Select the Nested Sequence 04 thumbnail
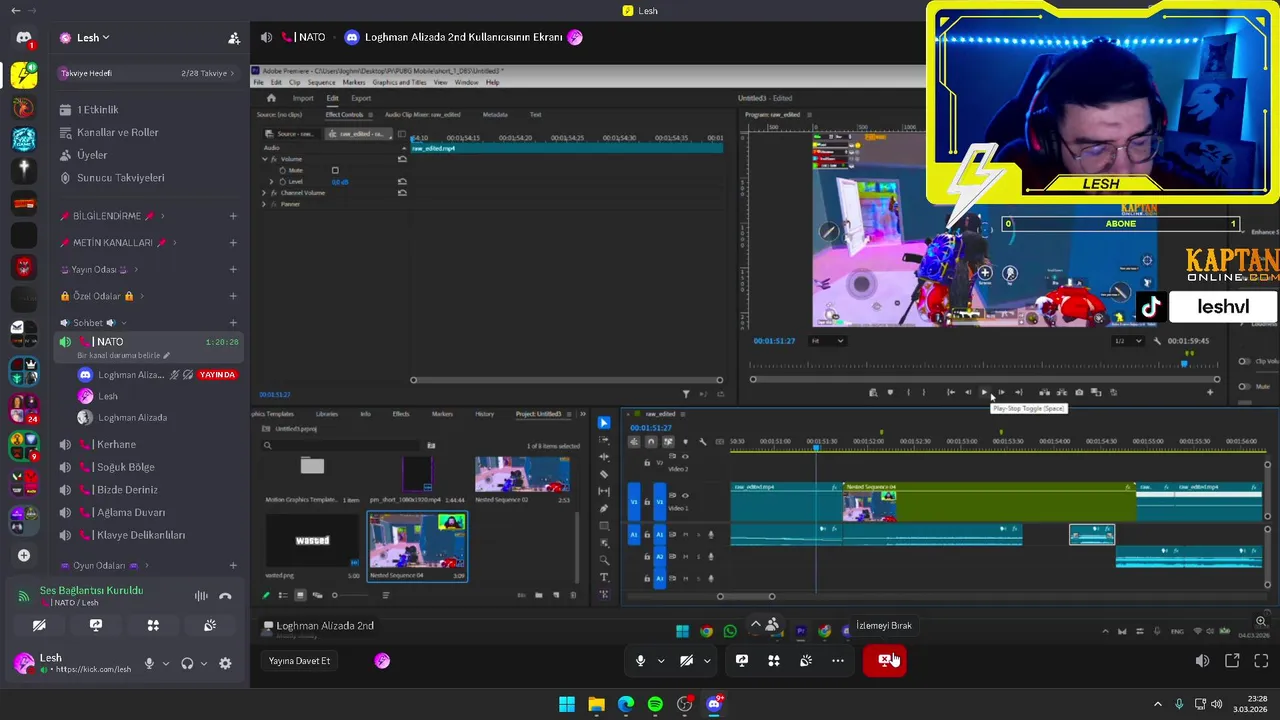 (x=417, y=542)
